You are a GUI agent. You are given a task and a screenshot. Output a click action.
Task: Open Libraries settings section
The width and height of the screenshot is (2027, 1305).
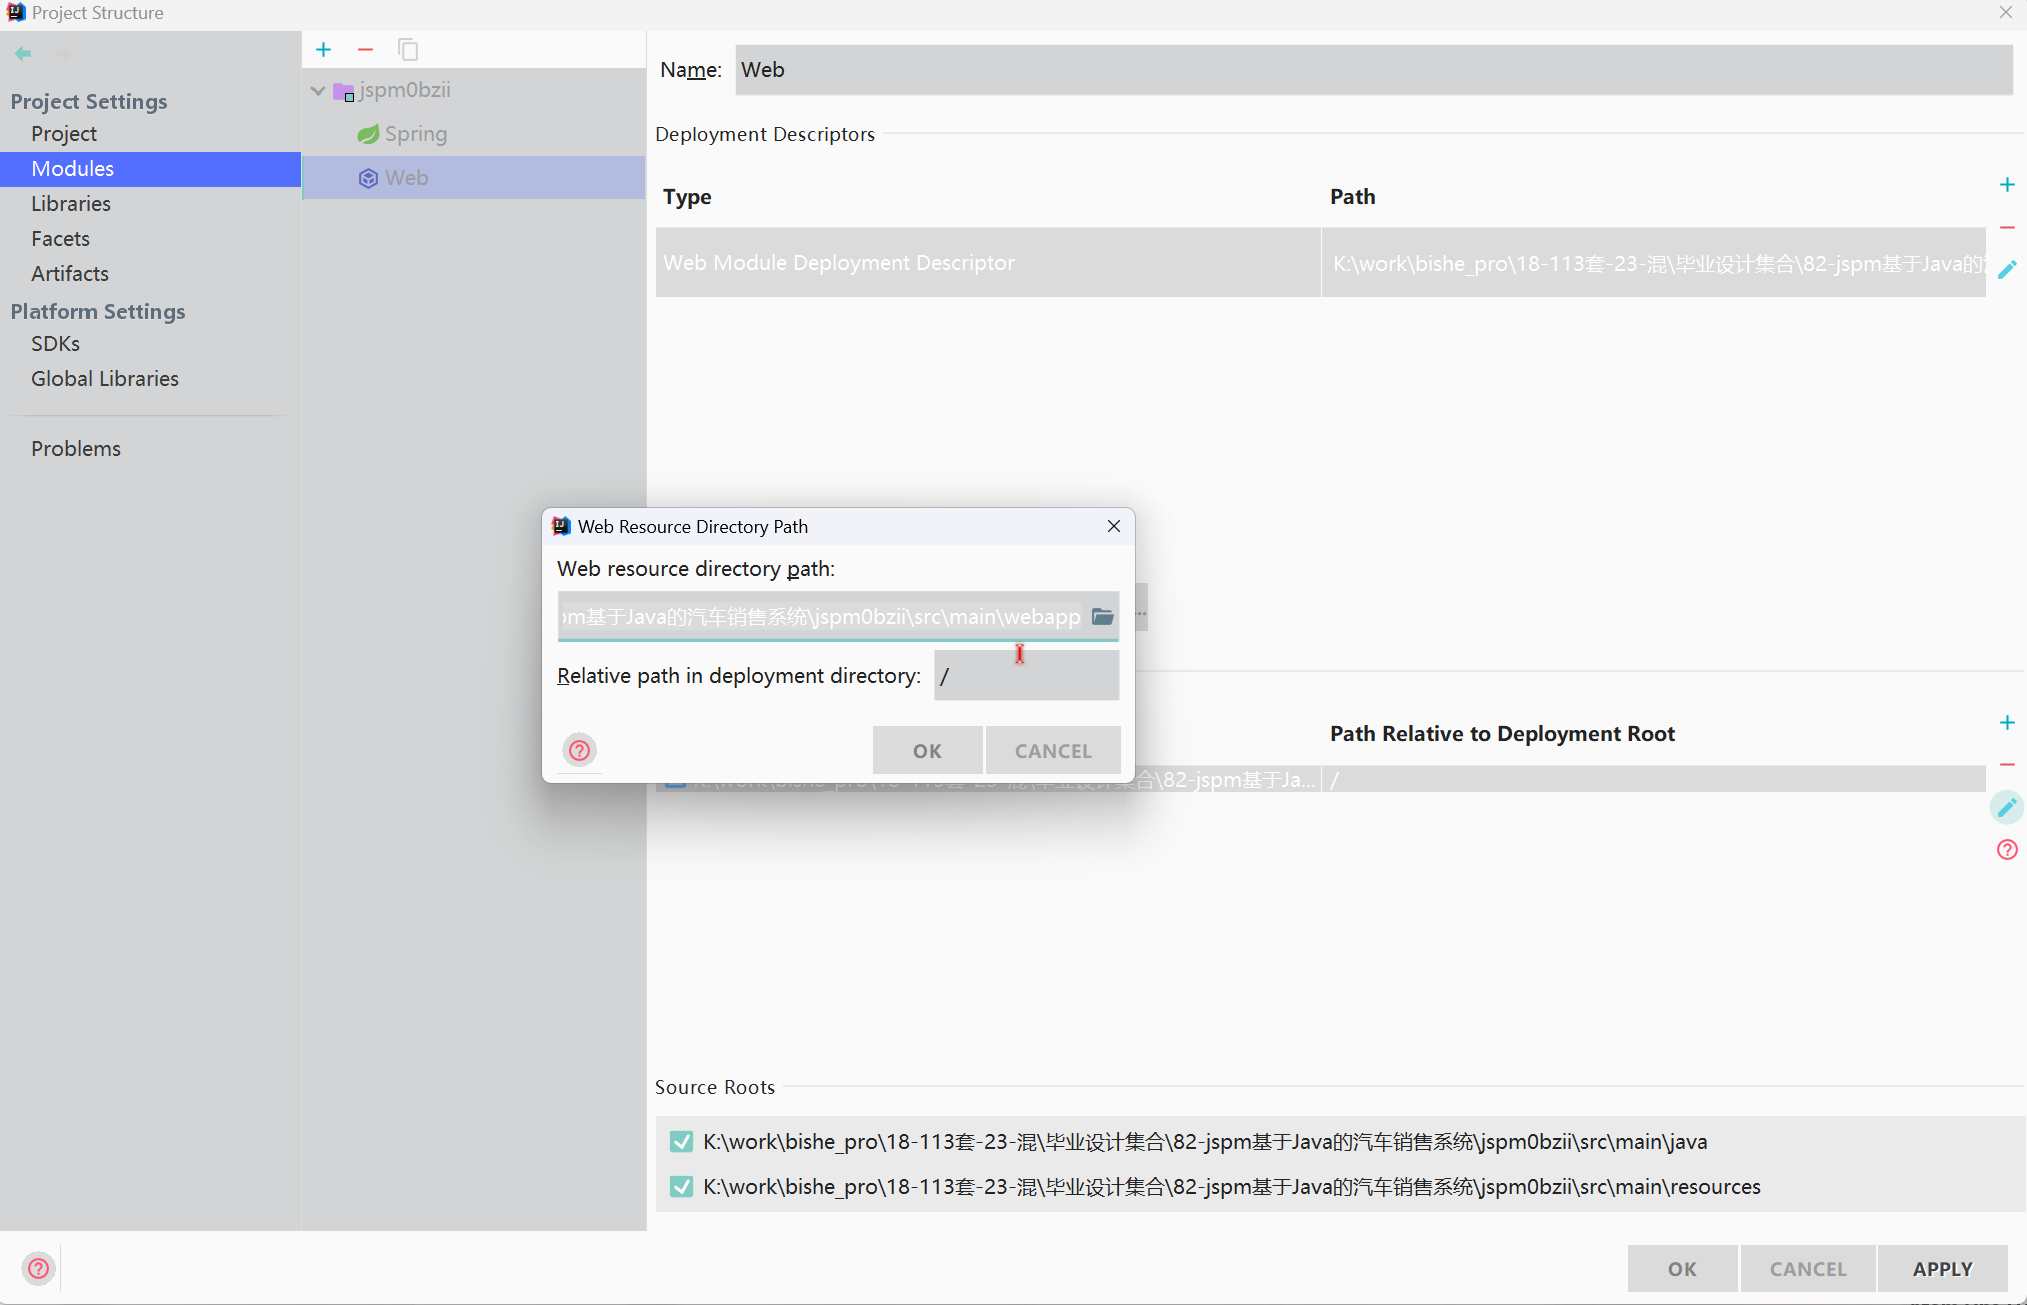coord(70,203)
